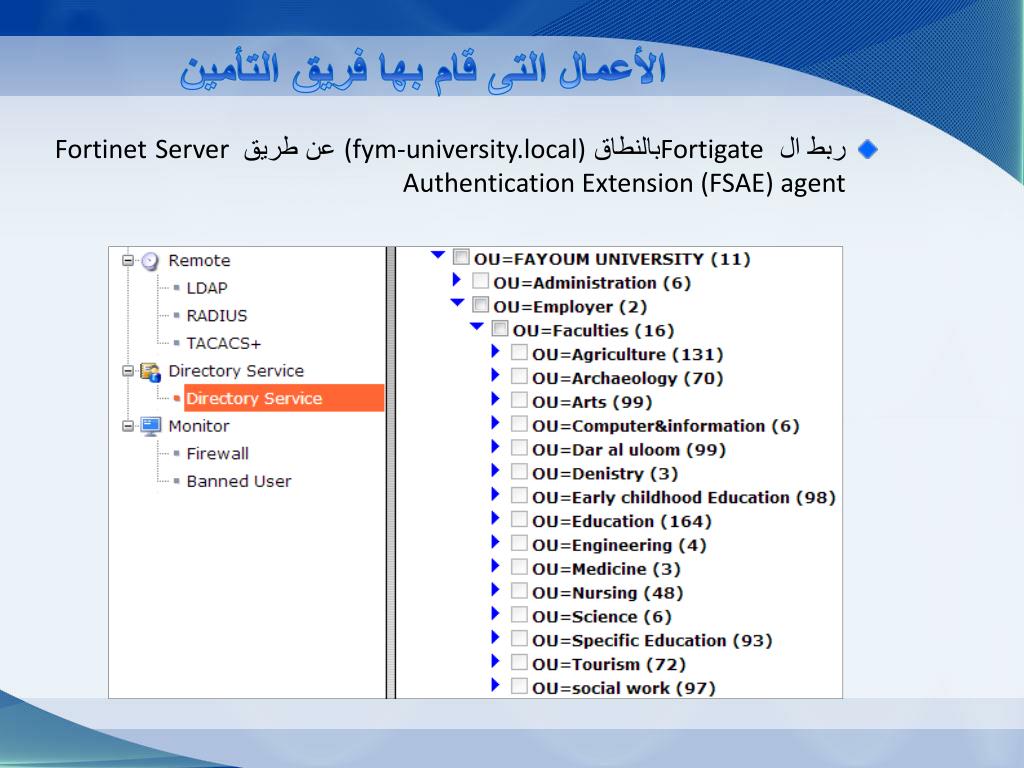This screenshot has height=768, width=1024.
Task: Expand the OU=Science arrow
Action: [x=496, y=613]
